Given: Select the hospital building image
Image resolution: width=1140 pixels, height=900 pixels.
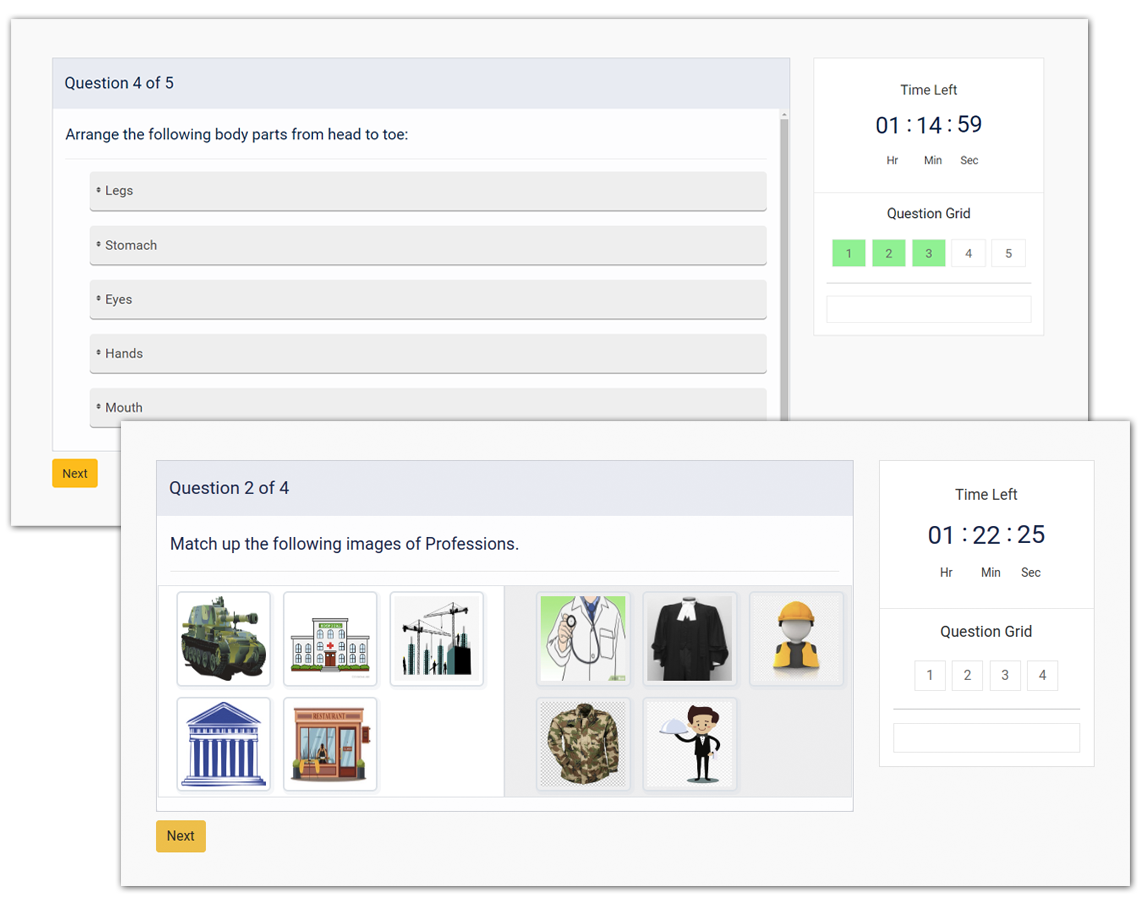Looking at the screenshot, I should pos(330,638).
